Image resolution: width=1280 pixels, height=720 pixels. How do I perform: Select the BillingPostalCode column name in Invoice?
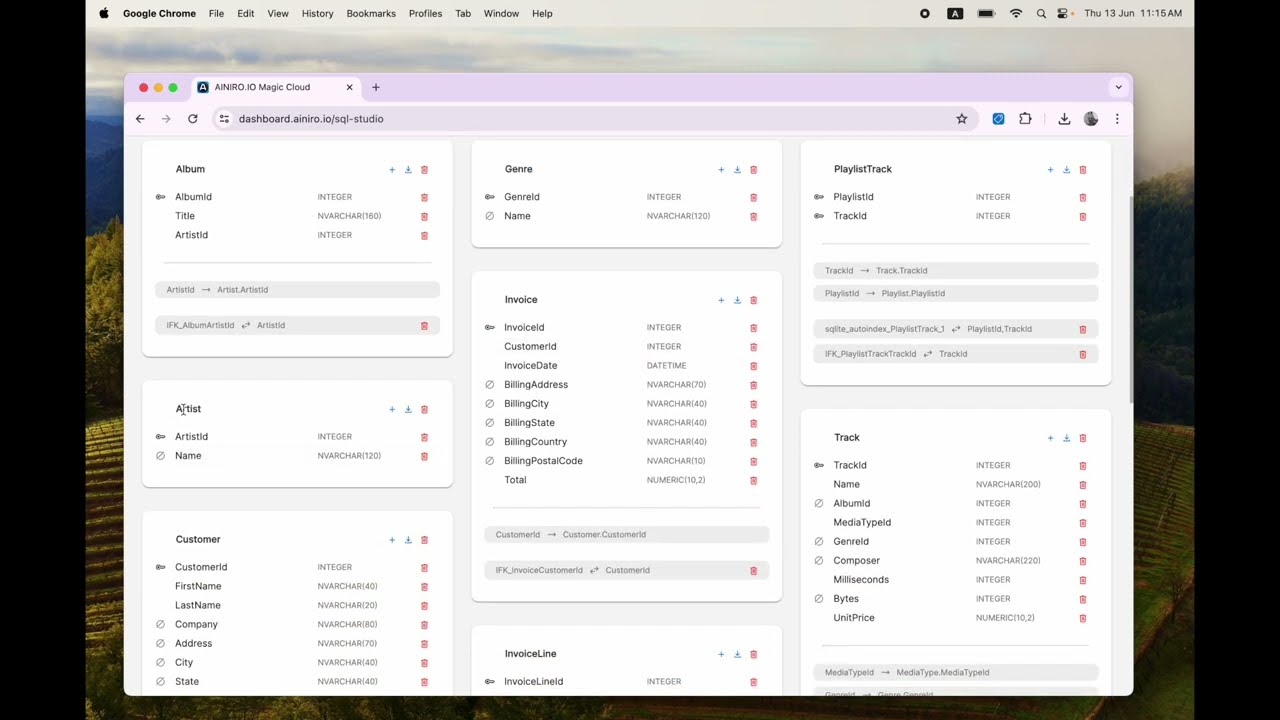[543, 461]
